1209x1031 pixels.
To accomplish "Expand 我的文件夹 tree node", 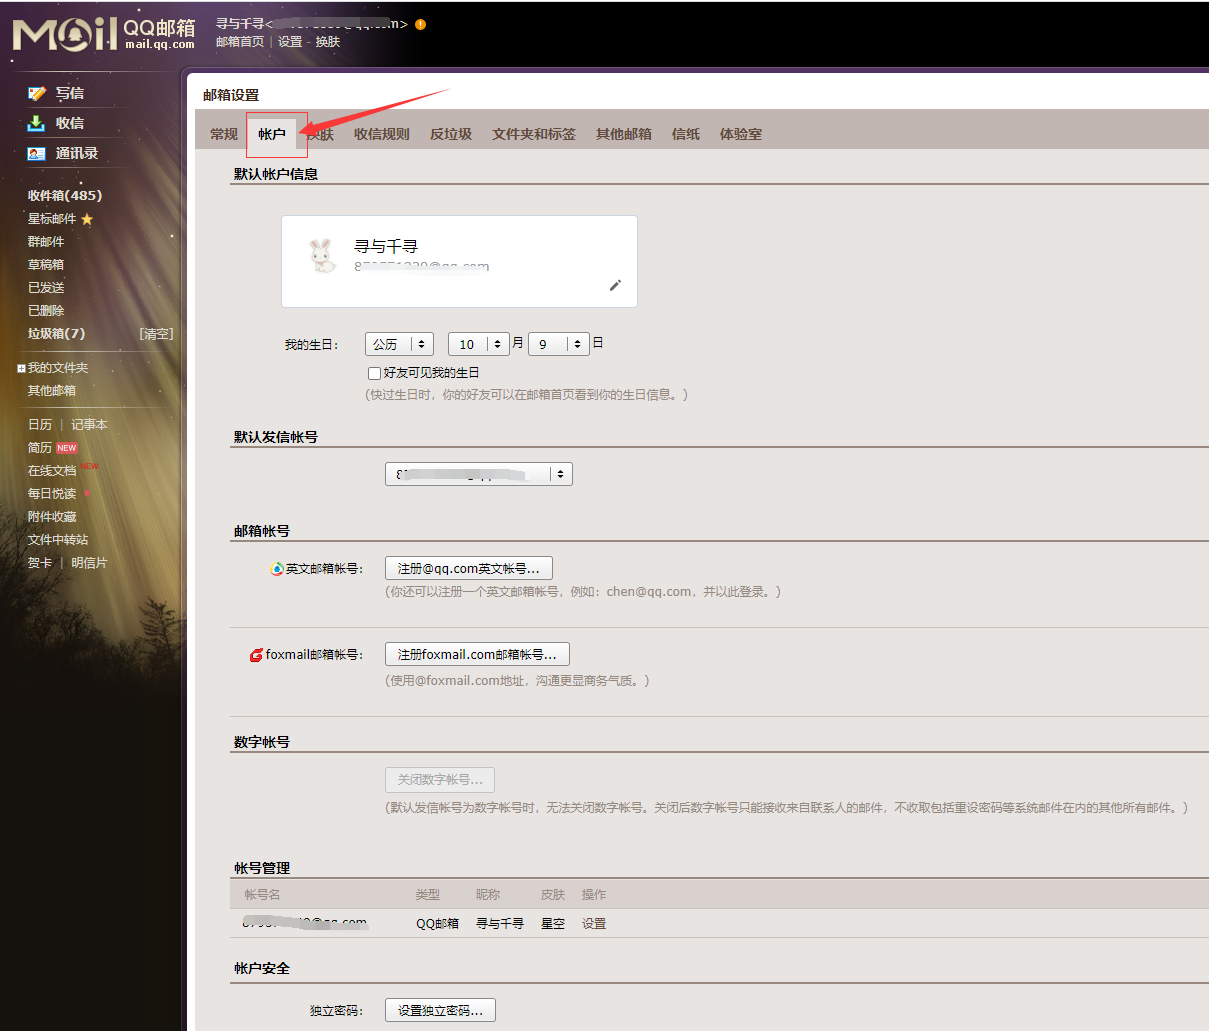I will (x=21, y=369).
